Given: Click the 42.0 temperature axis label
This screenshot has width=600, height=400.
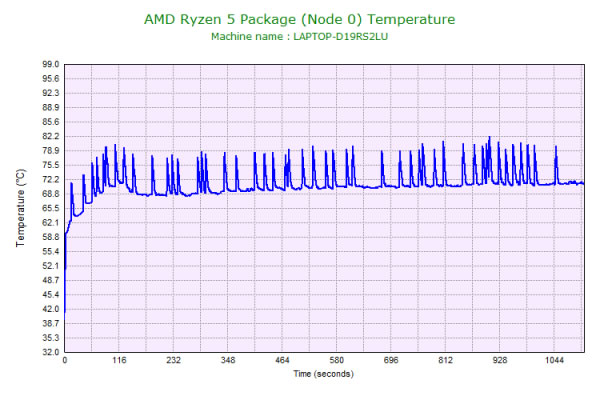Looking at the screenshot, I should pyautogui.click(x=51, y=309).
